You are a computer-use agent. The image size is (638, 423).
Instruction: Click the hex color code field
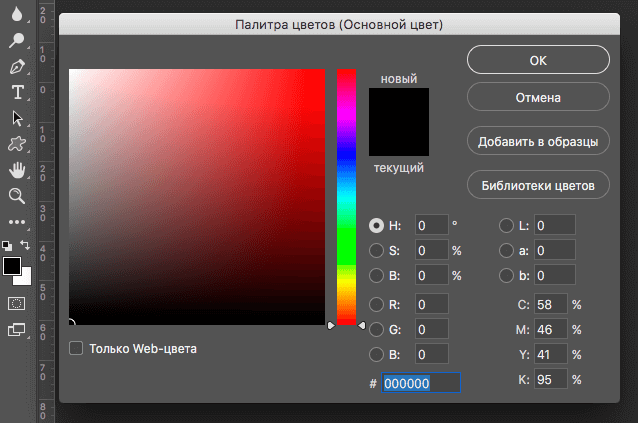click(x=421, y=383)
